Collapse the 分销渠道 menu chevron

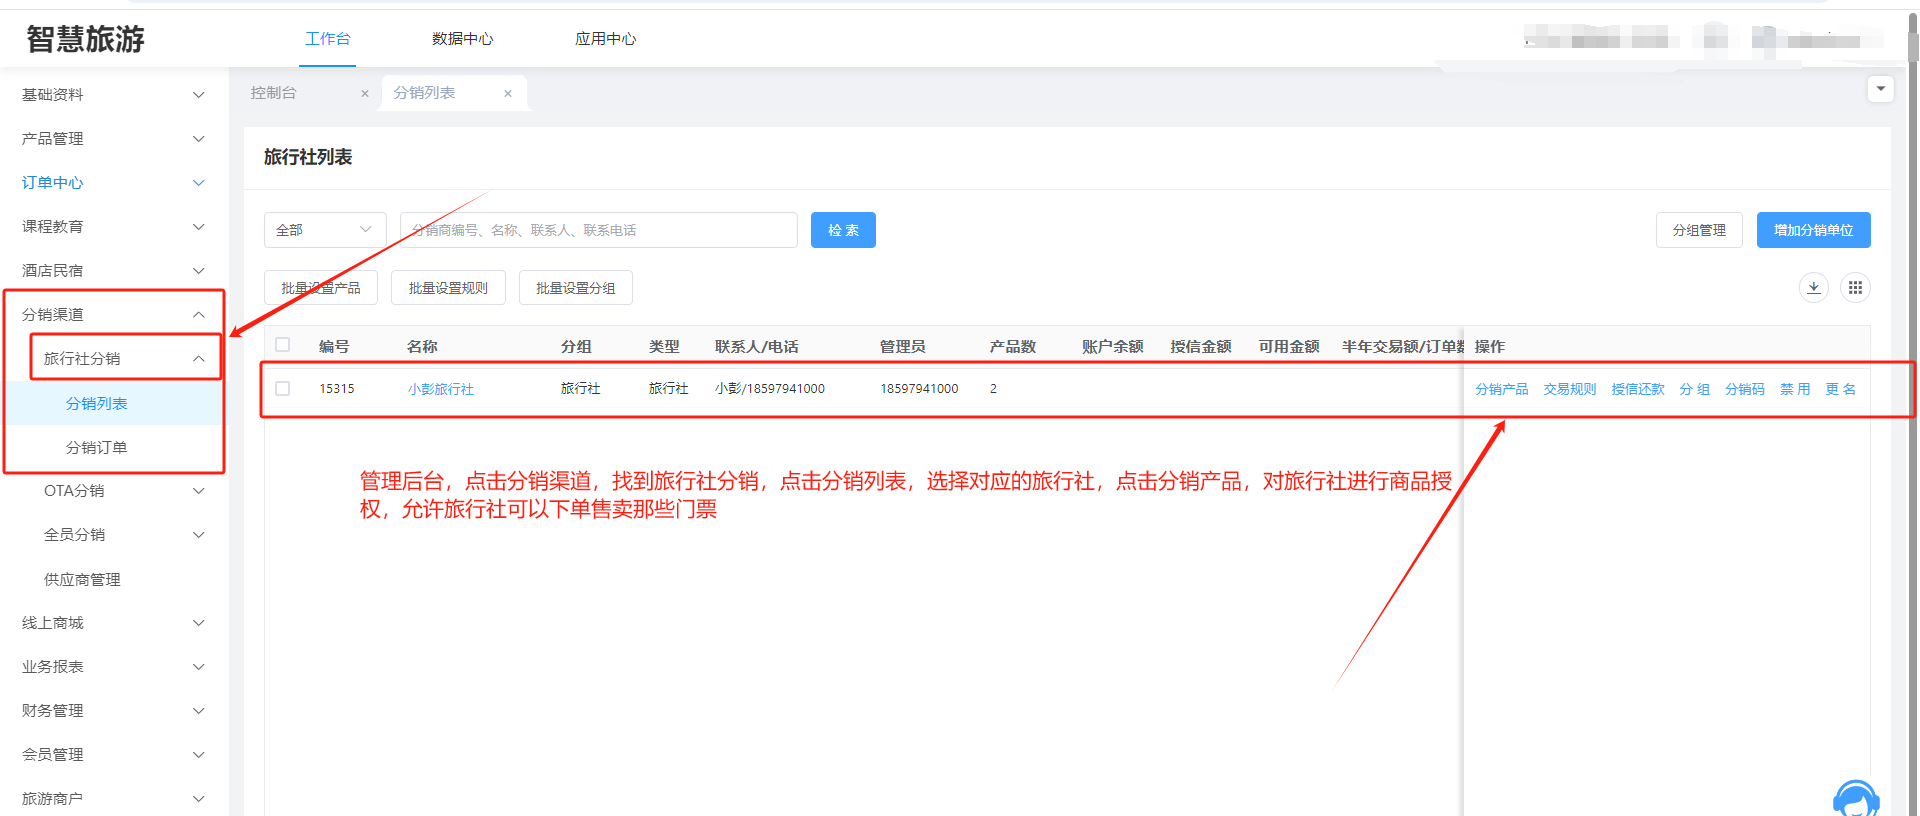[198, 315]
